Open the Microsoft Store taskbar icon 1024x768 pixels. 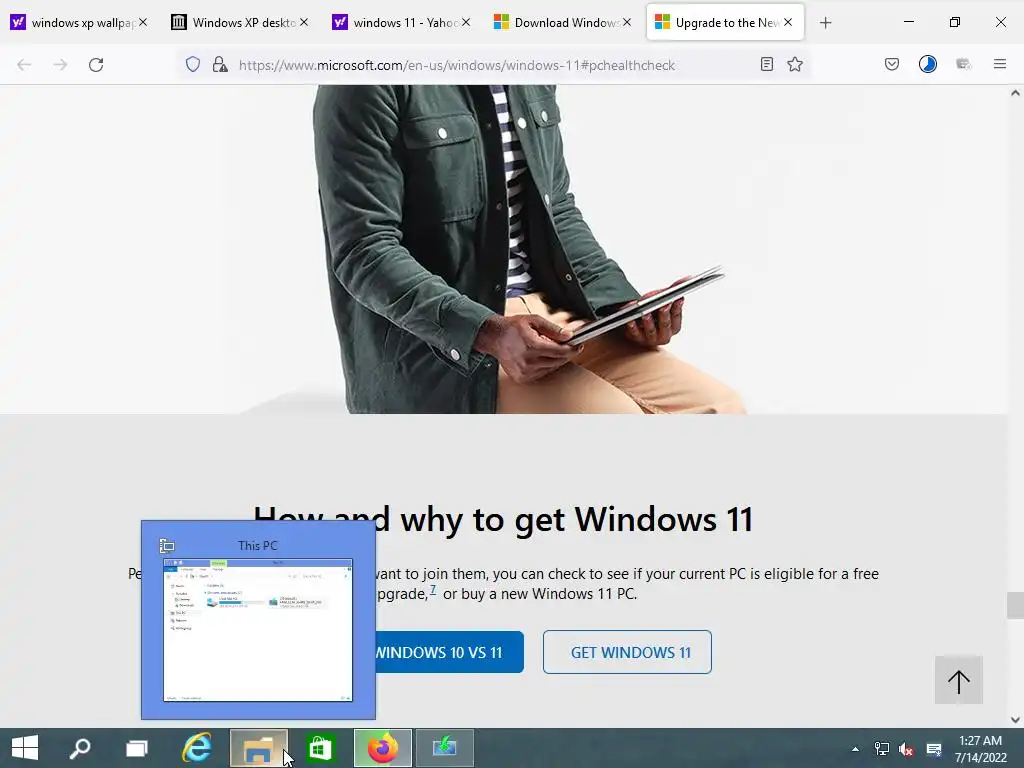[x=320, y=748]
